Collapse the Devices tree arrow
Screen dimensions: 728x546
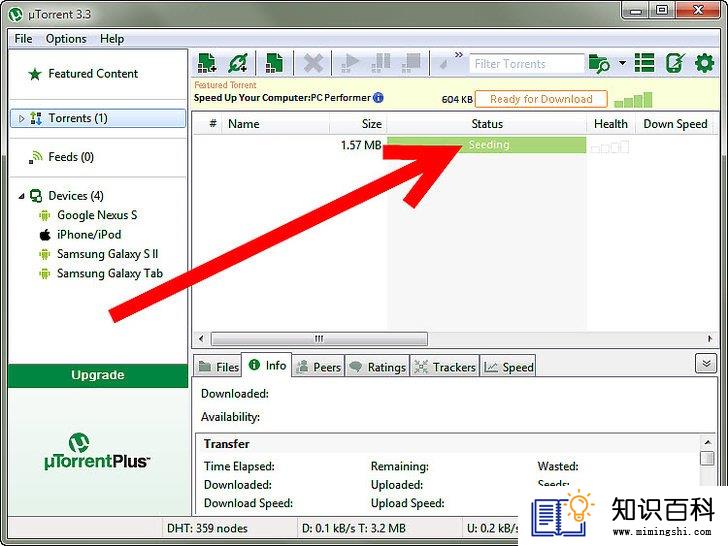pyautogui.click(x=21, y=196)
